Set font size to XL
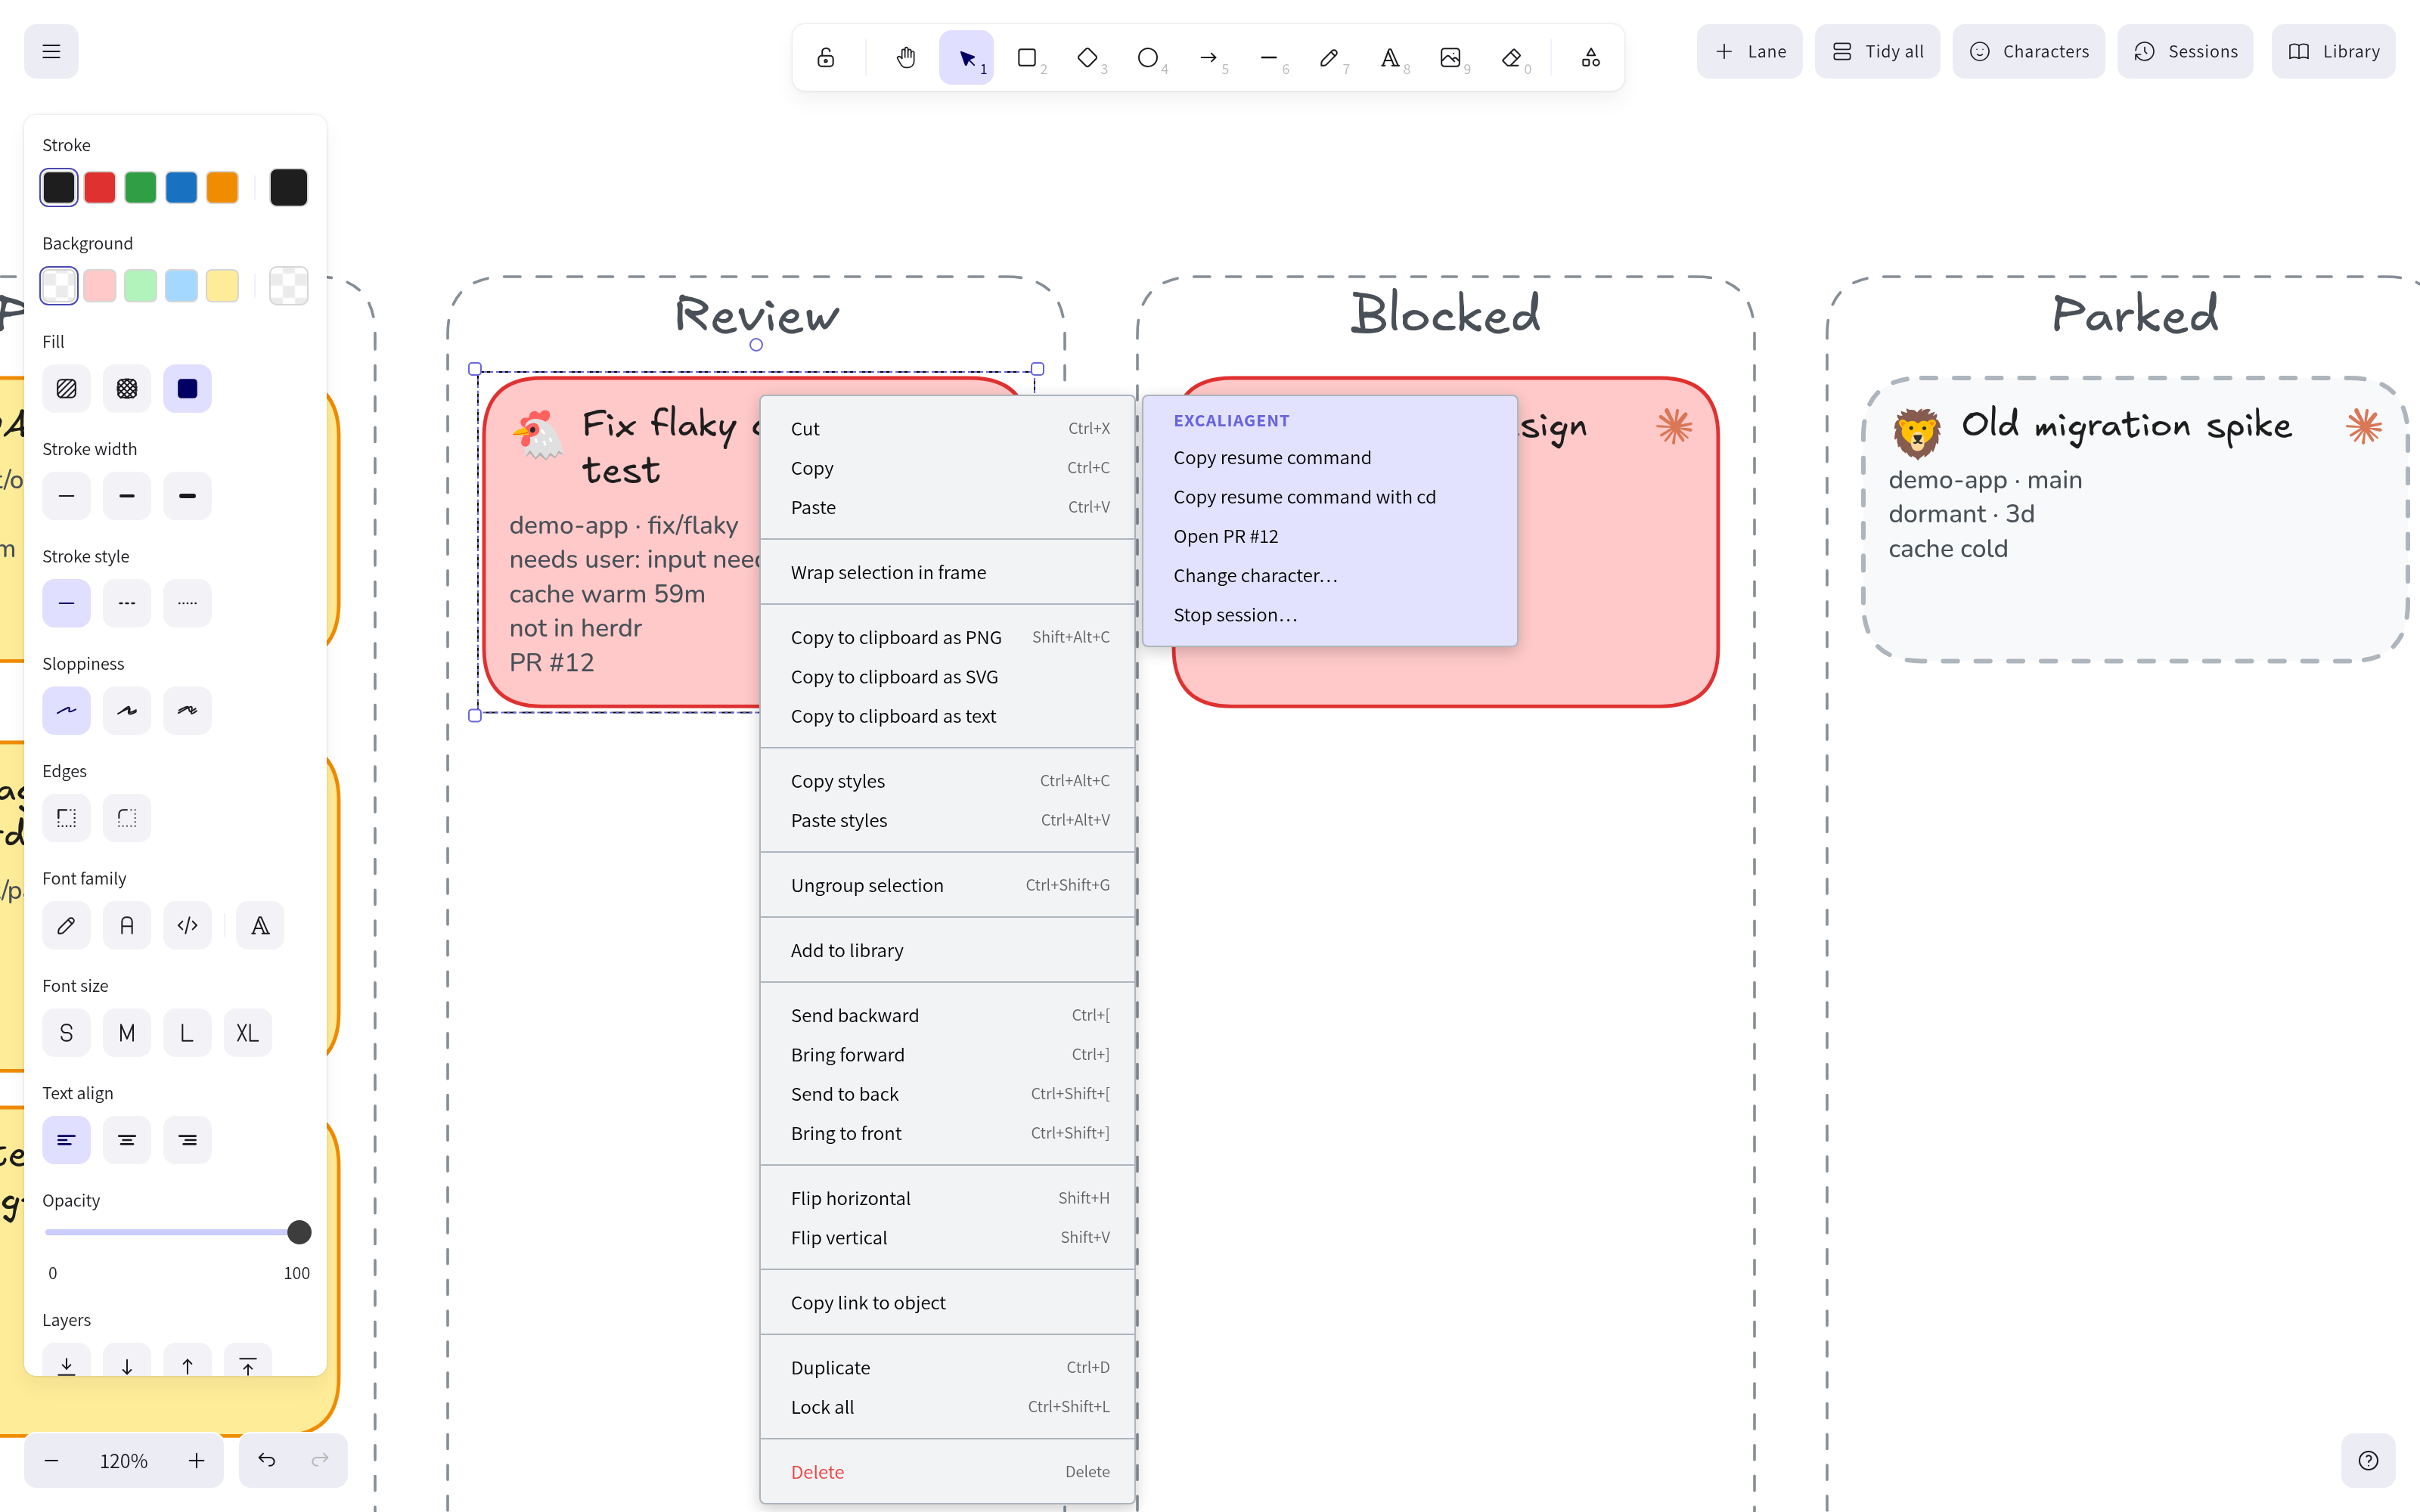2420x1512 pixels. coord(247,1033)
